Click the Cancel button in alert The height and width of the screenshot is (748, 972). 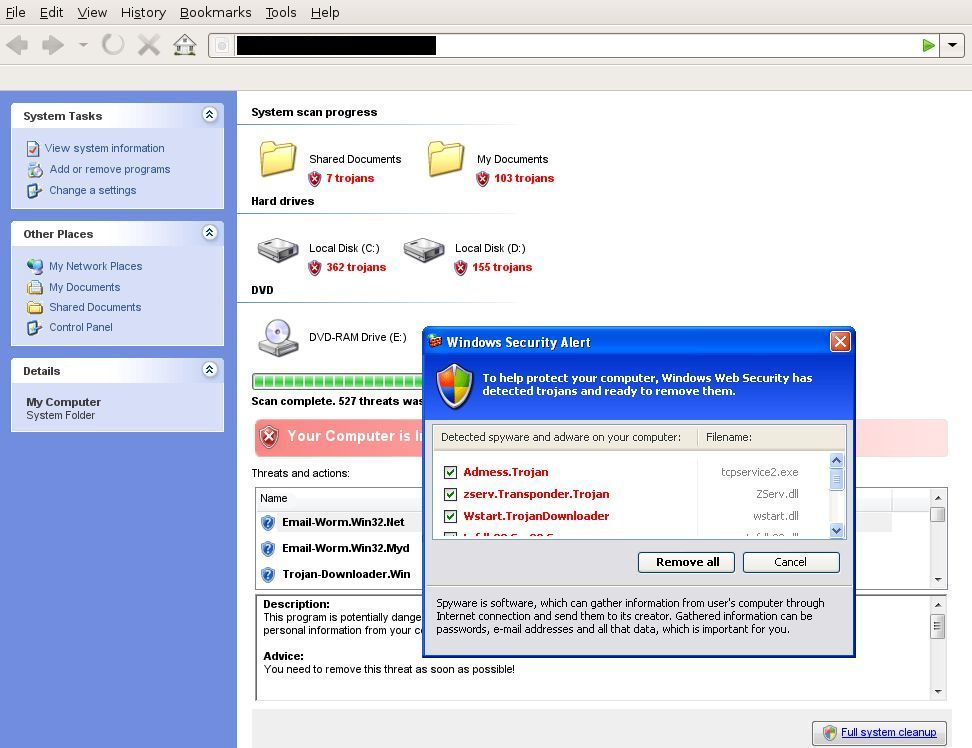(791, 562)
